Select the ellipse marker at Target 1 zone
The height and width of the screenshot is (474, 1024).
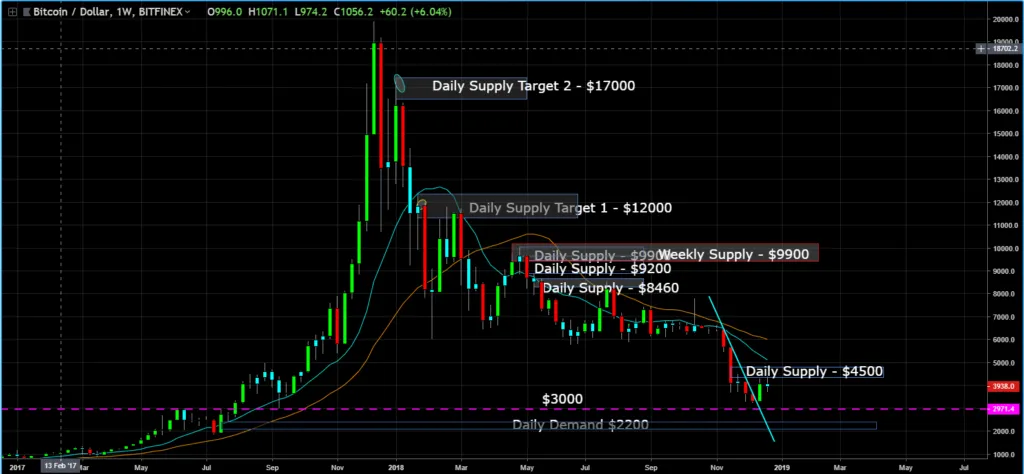[422, 204]
